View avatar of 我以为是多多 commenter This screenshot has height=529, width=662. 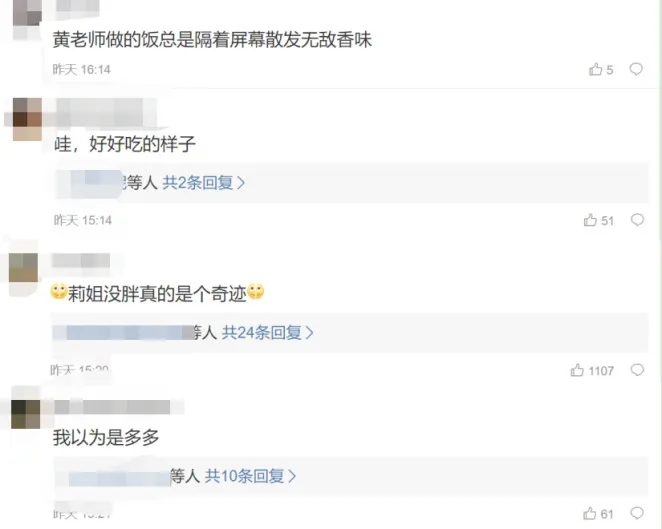tap(25, 414)
